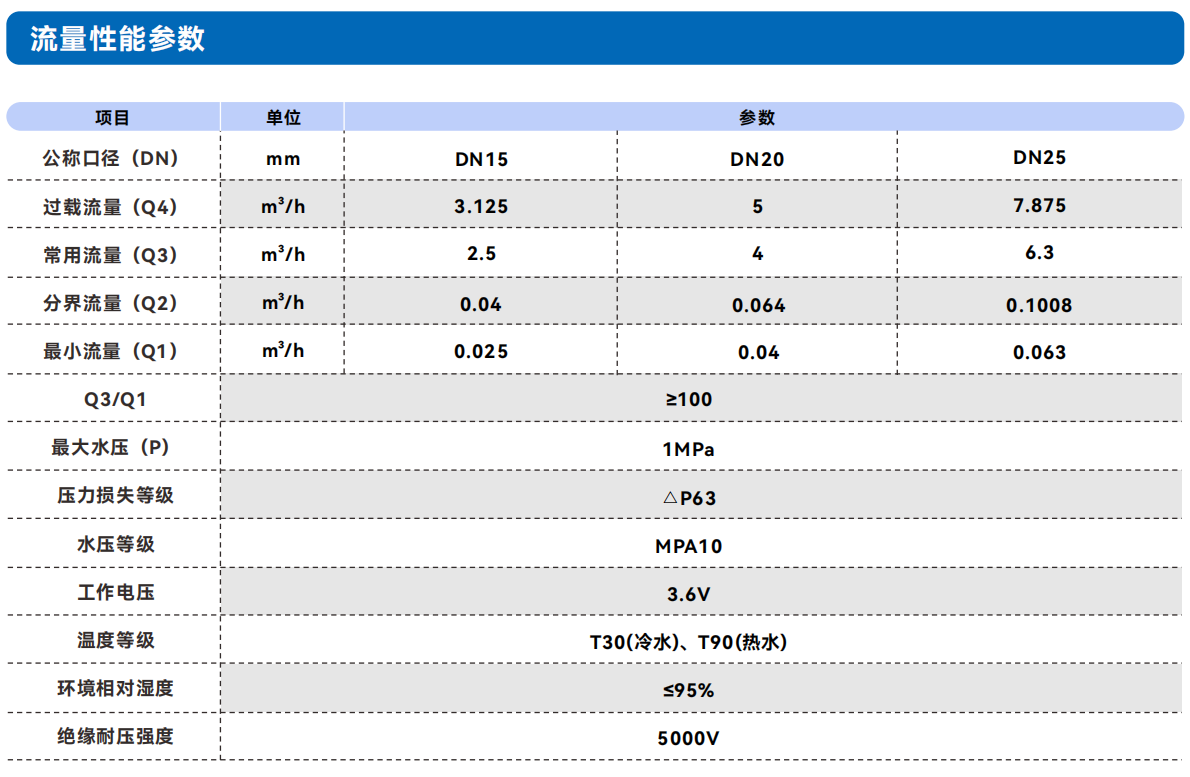Click the 常用流量 (Q3) row label

[x=110, y=255]
